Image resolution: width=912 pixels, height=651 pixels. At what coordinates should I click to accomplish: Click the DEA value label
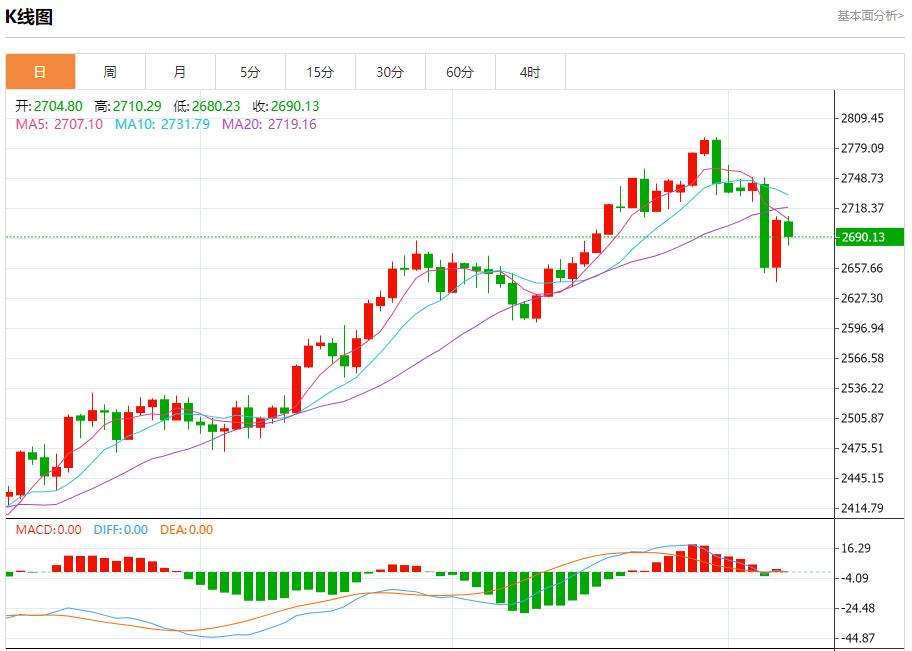tap(186, 530)
